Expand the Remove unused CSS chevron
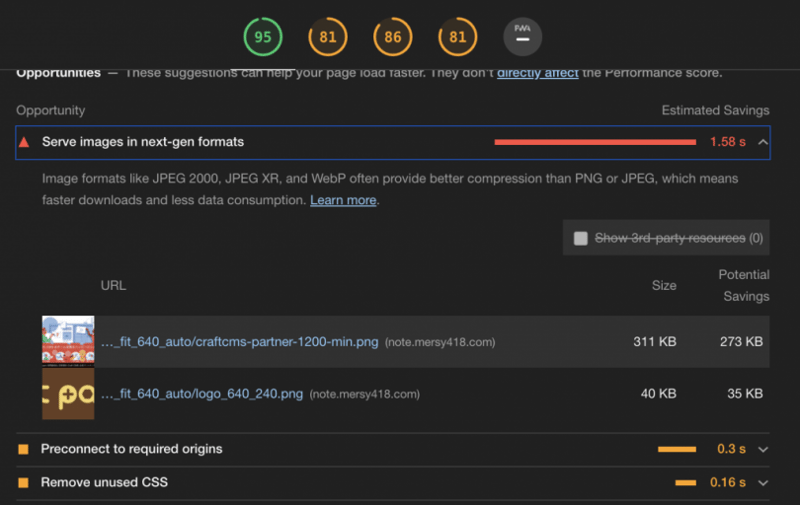Screen dimensions: 800x505 tap(763, 483)
